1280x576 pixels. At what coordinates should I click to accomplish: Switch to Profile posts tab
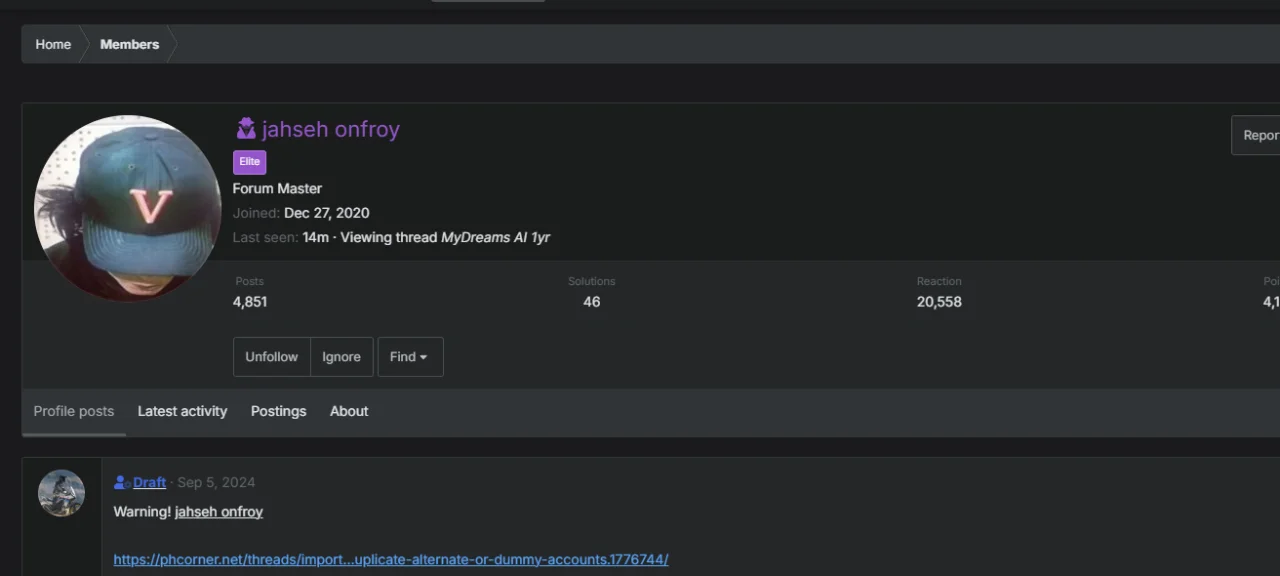74,411
